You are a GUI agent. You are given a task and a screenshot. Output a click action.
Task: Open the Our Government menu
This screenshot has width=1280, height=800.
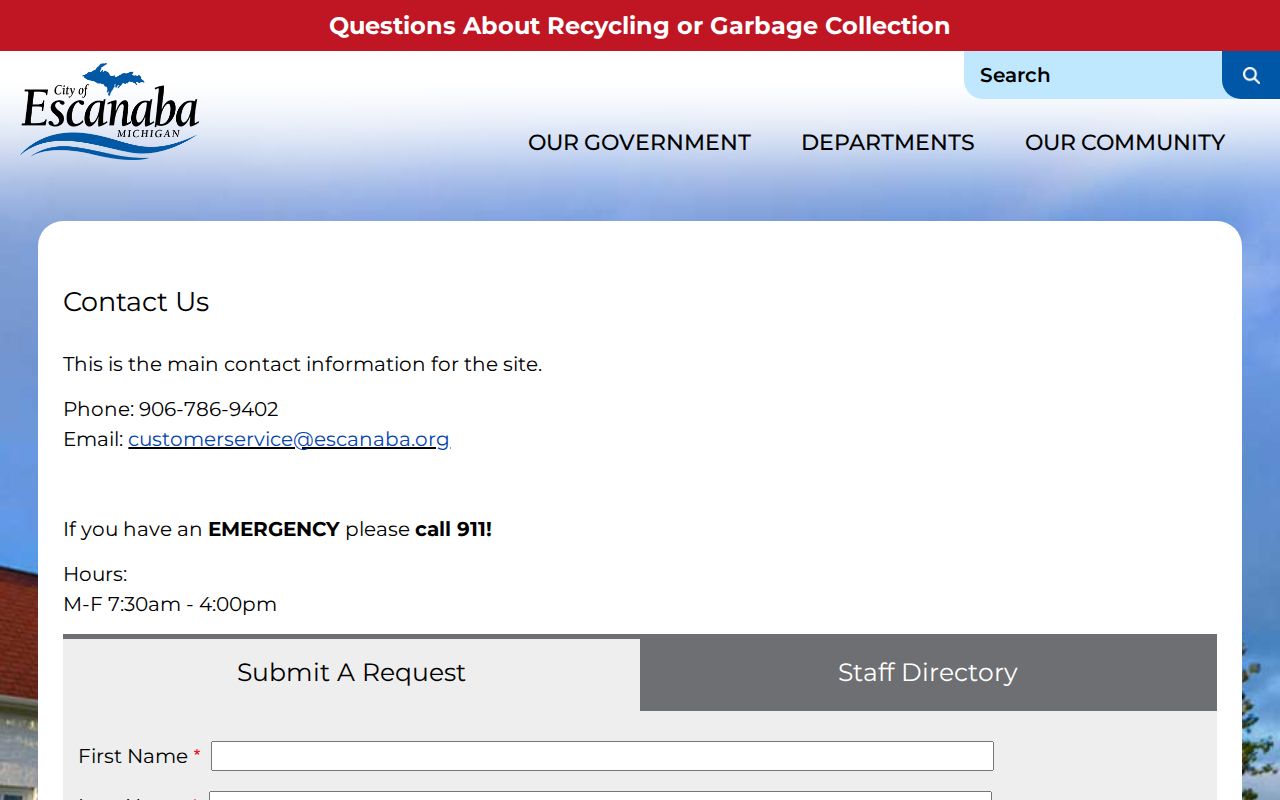(x=639, y=142)
